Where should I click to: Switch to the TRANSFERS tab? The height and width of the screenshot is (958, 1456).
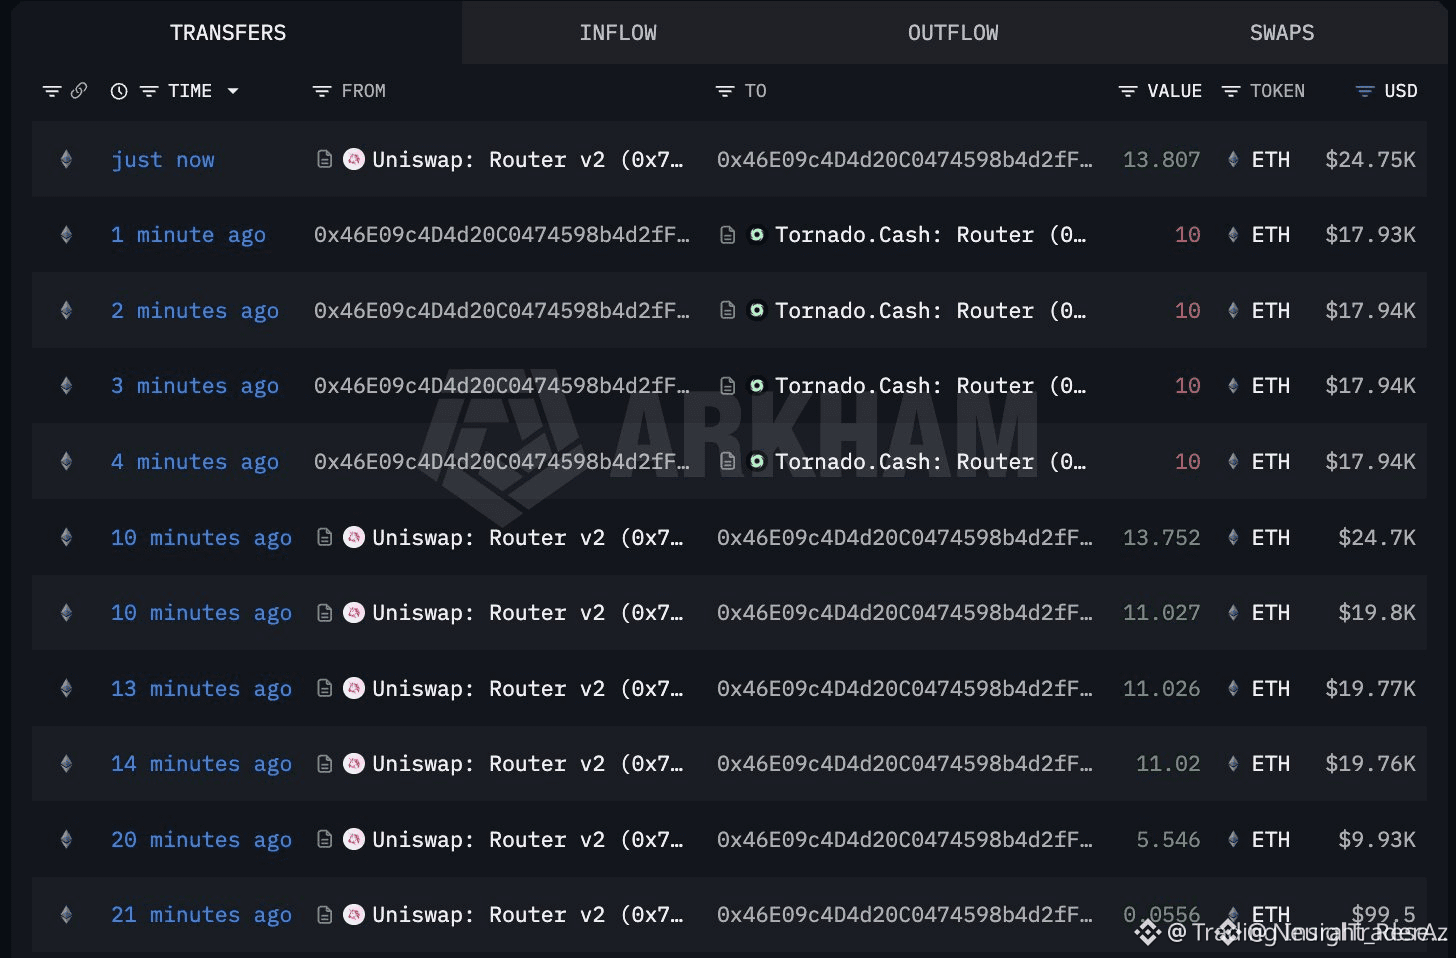tap(228, 33)
